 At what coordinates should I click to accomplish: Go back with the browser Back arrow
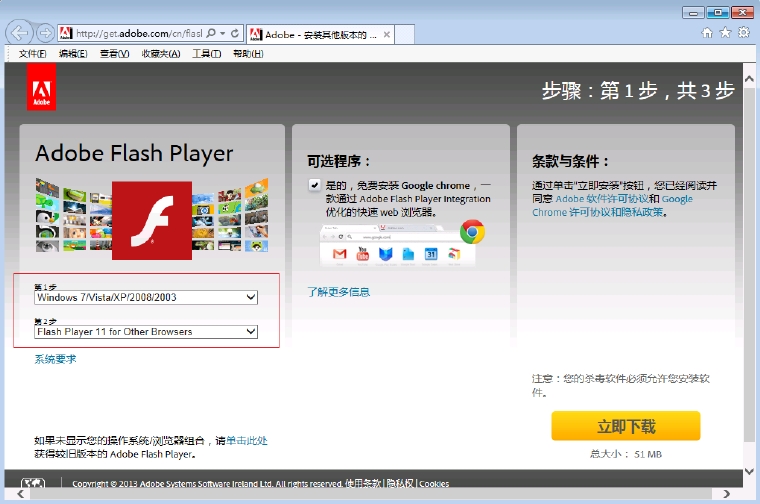pos(19,33)
